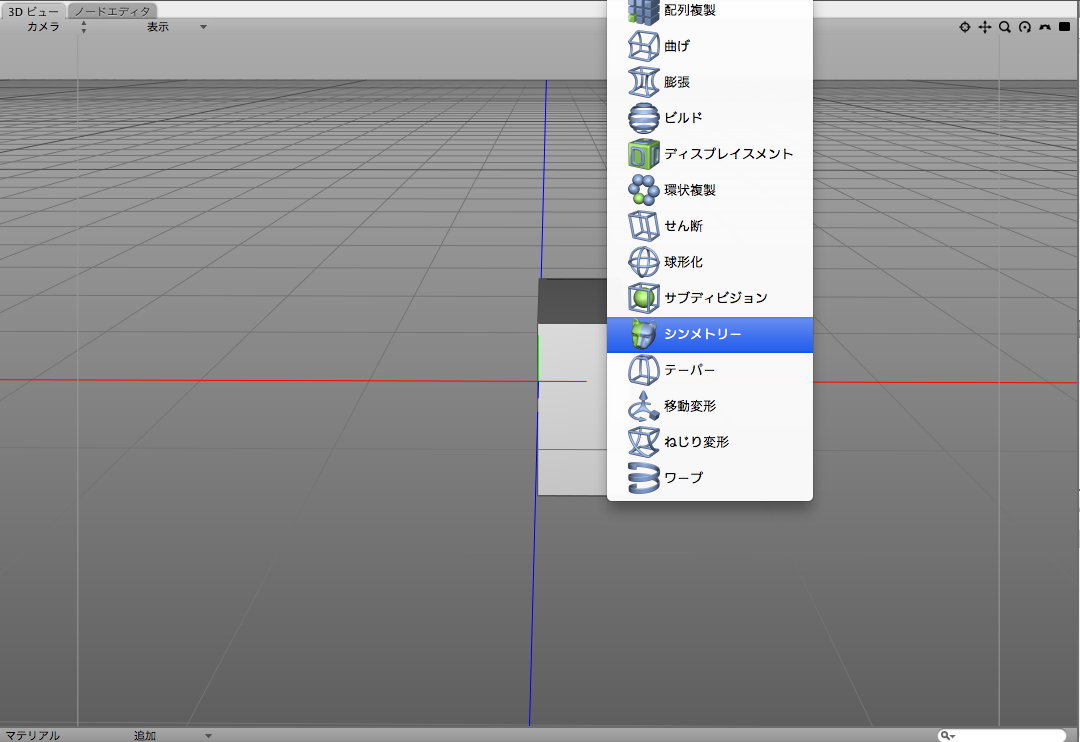Click the マテリアル panel label
Screen dimensions: 1080x742
(32, 735)
